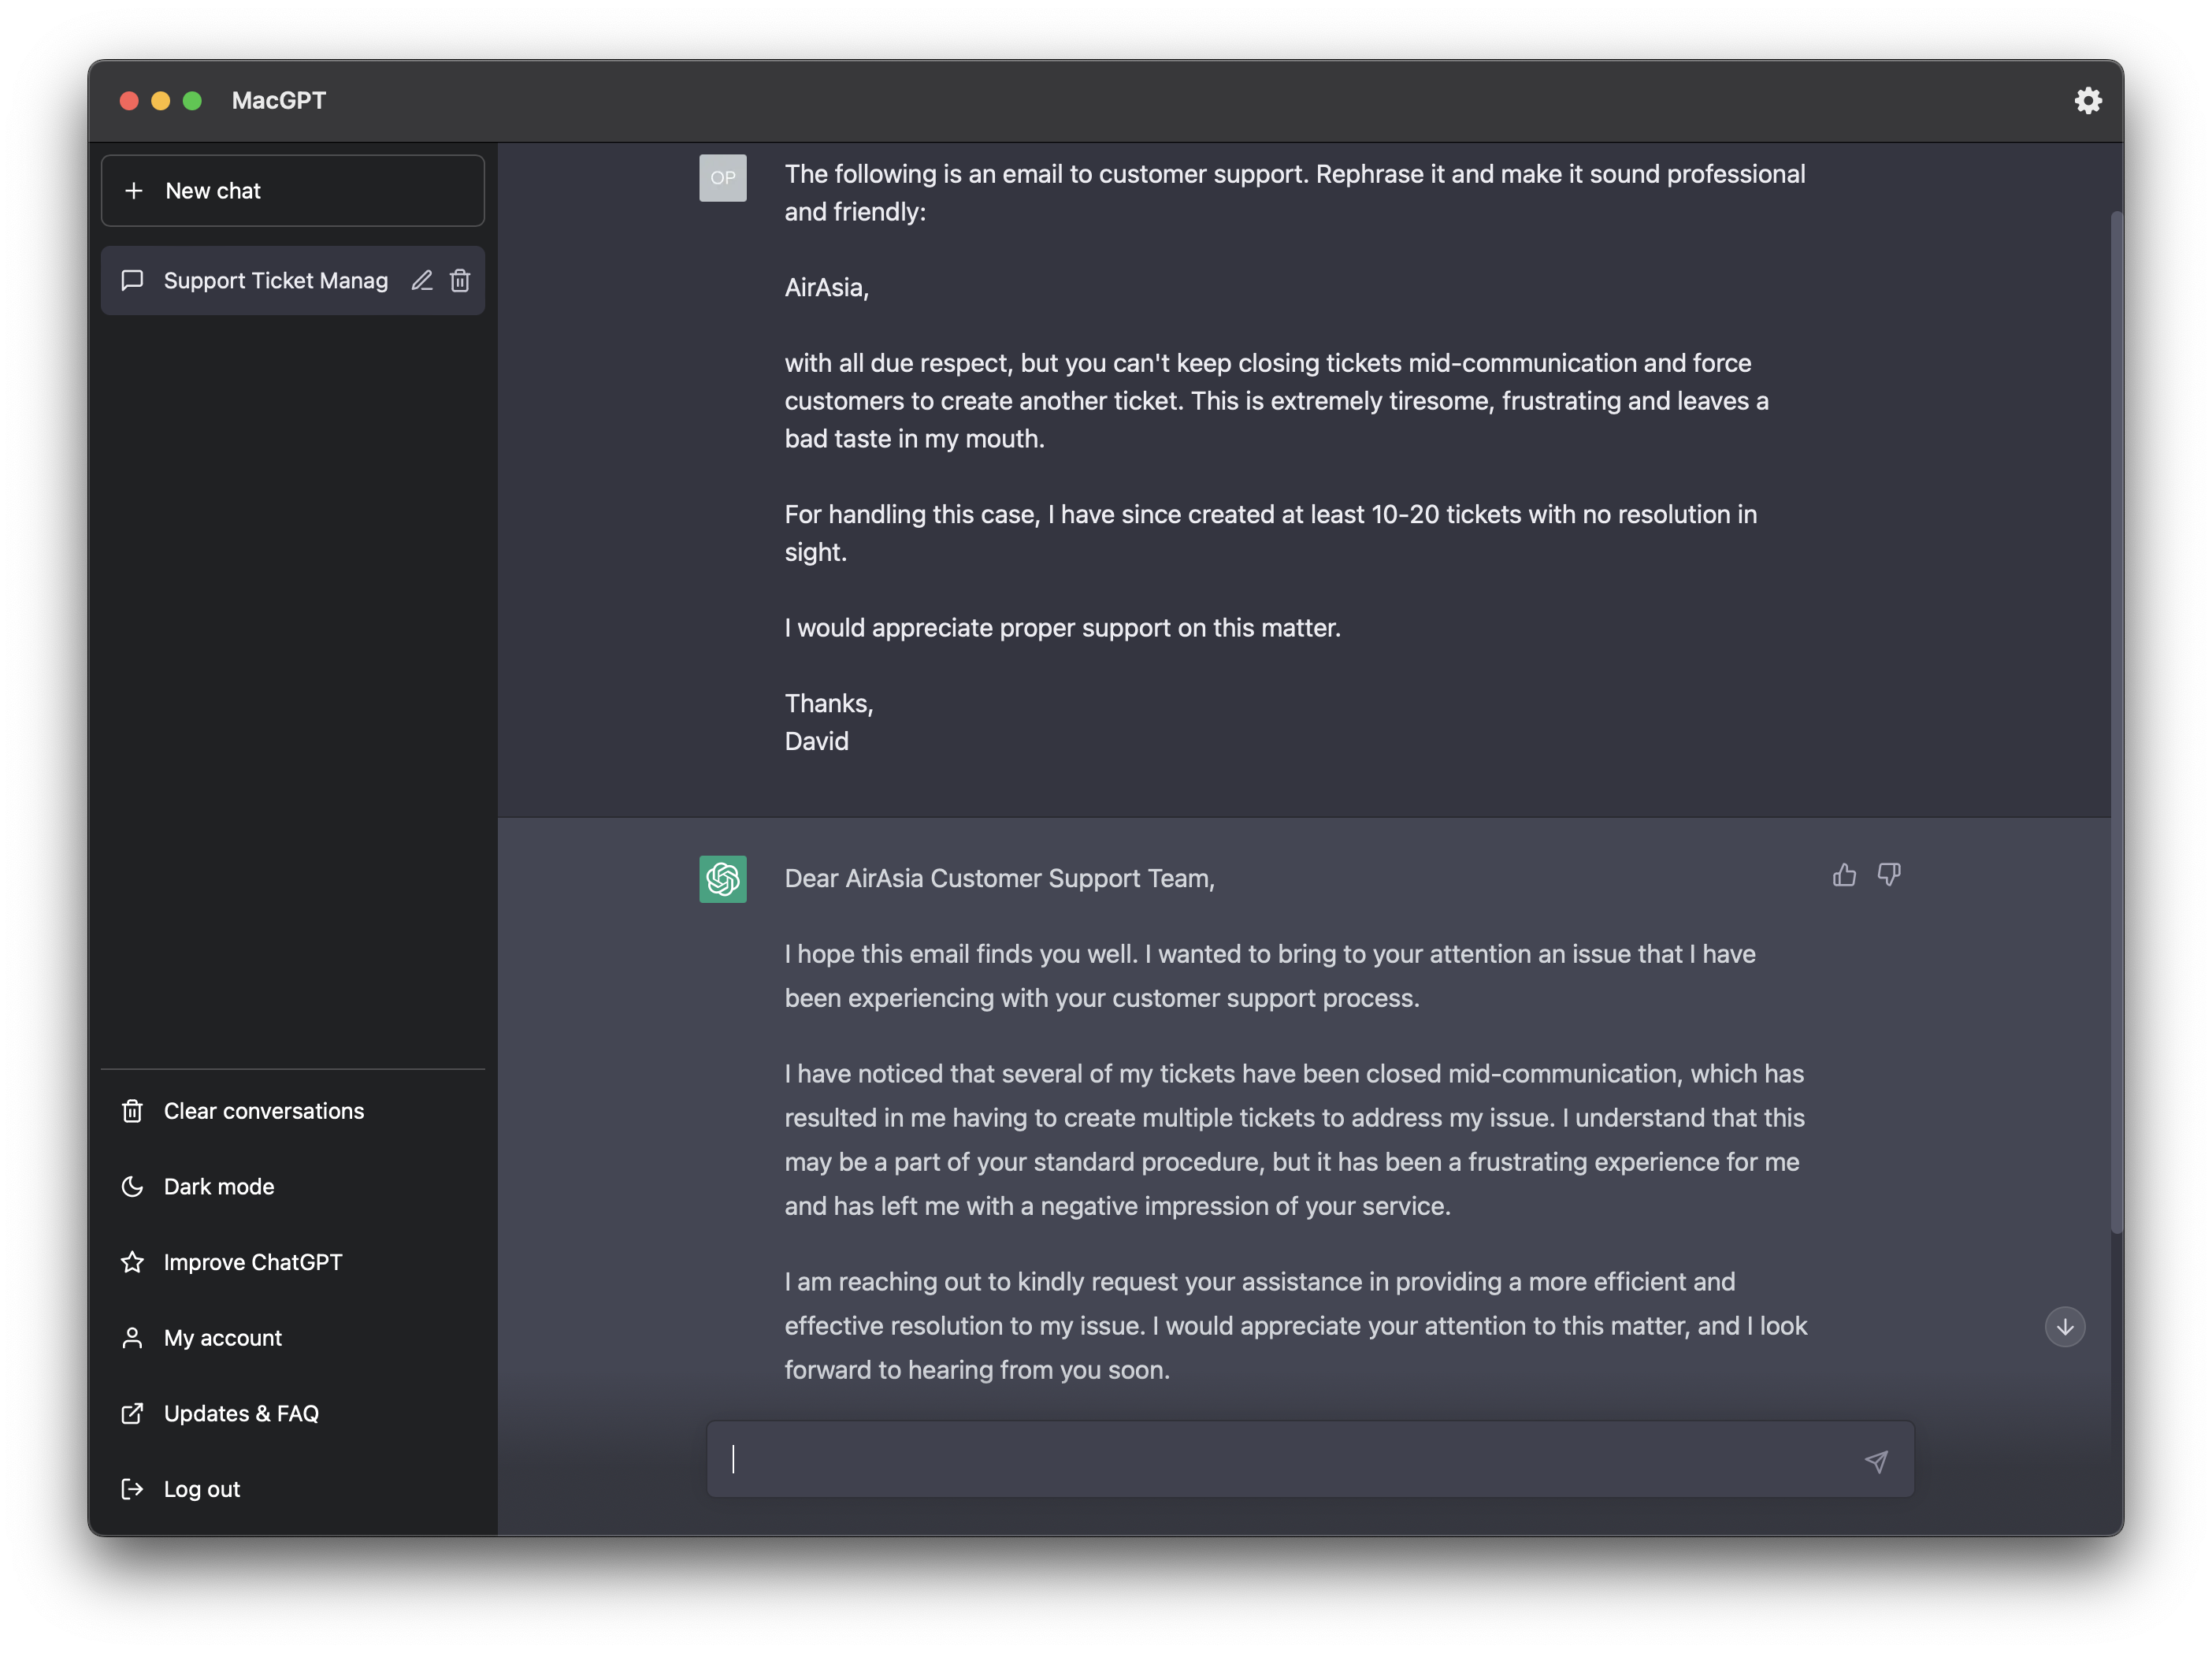Click the "David" signature text
This screenshot has width=2212, height=1653.
pyautogui.click(x=816, y=741)
